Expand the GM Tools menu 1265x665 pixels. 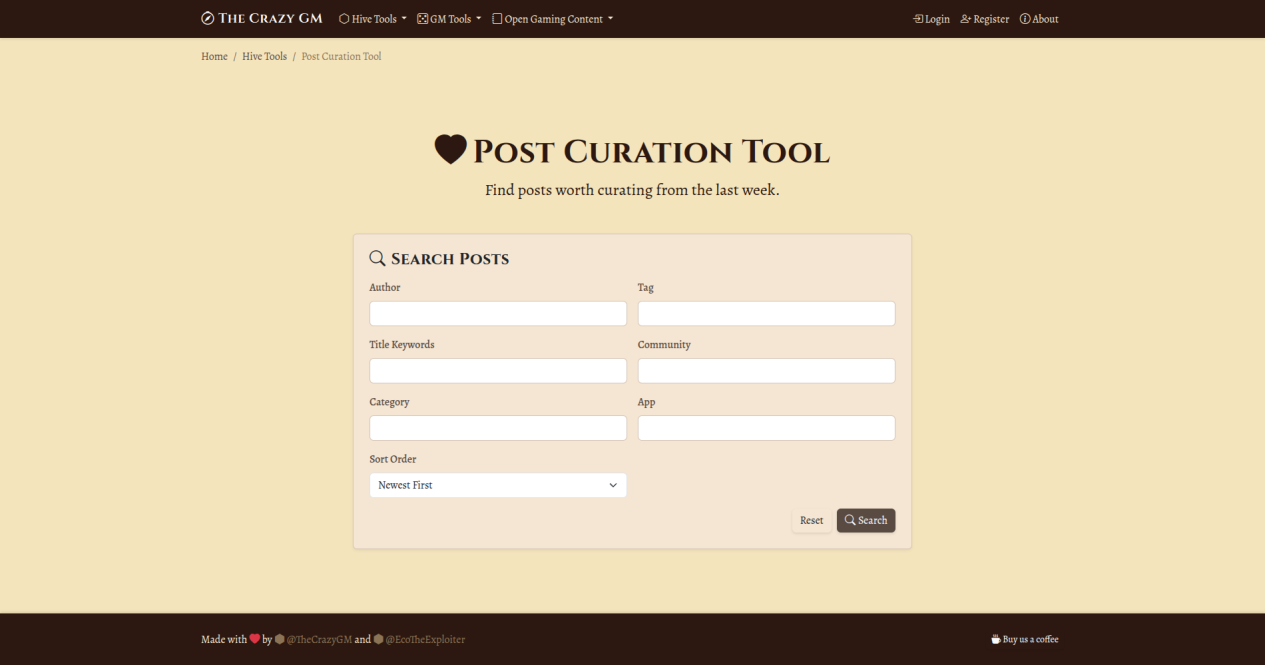coord(449,19)
